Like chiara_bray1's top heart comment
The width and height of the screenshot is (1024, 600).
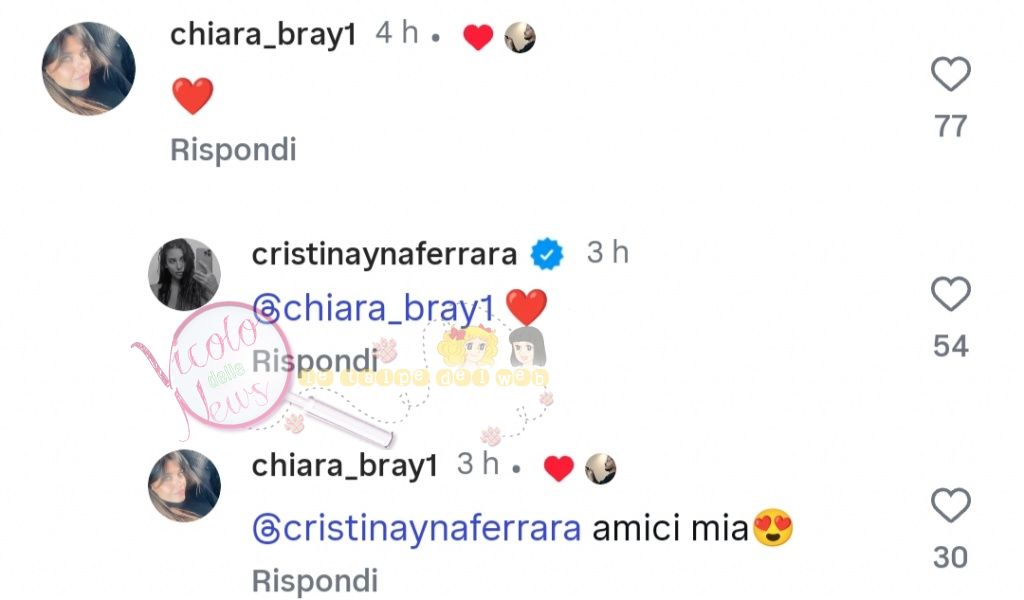(950, 74)
